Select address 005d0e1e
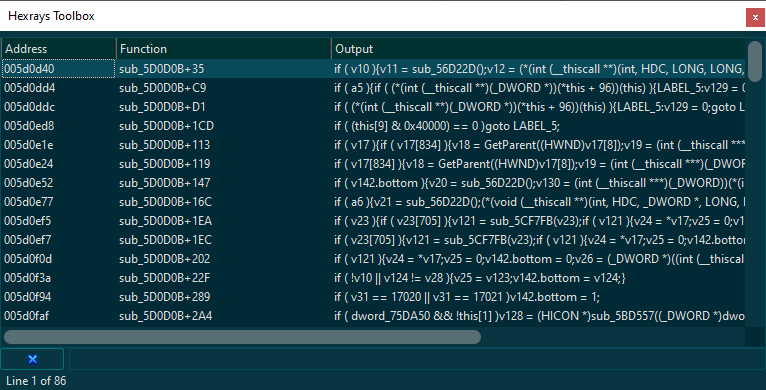 point(29,145)
